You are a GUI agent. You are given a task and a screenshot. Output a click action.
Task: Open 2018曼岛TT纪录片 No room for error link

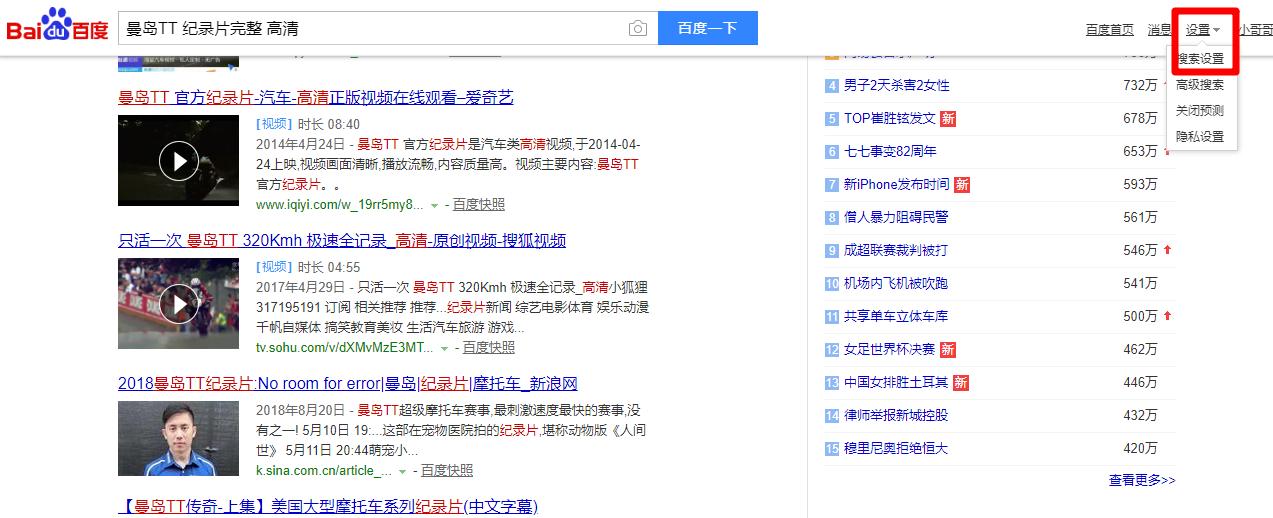(348, 384)
